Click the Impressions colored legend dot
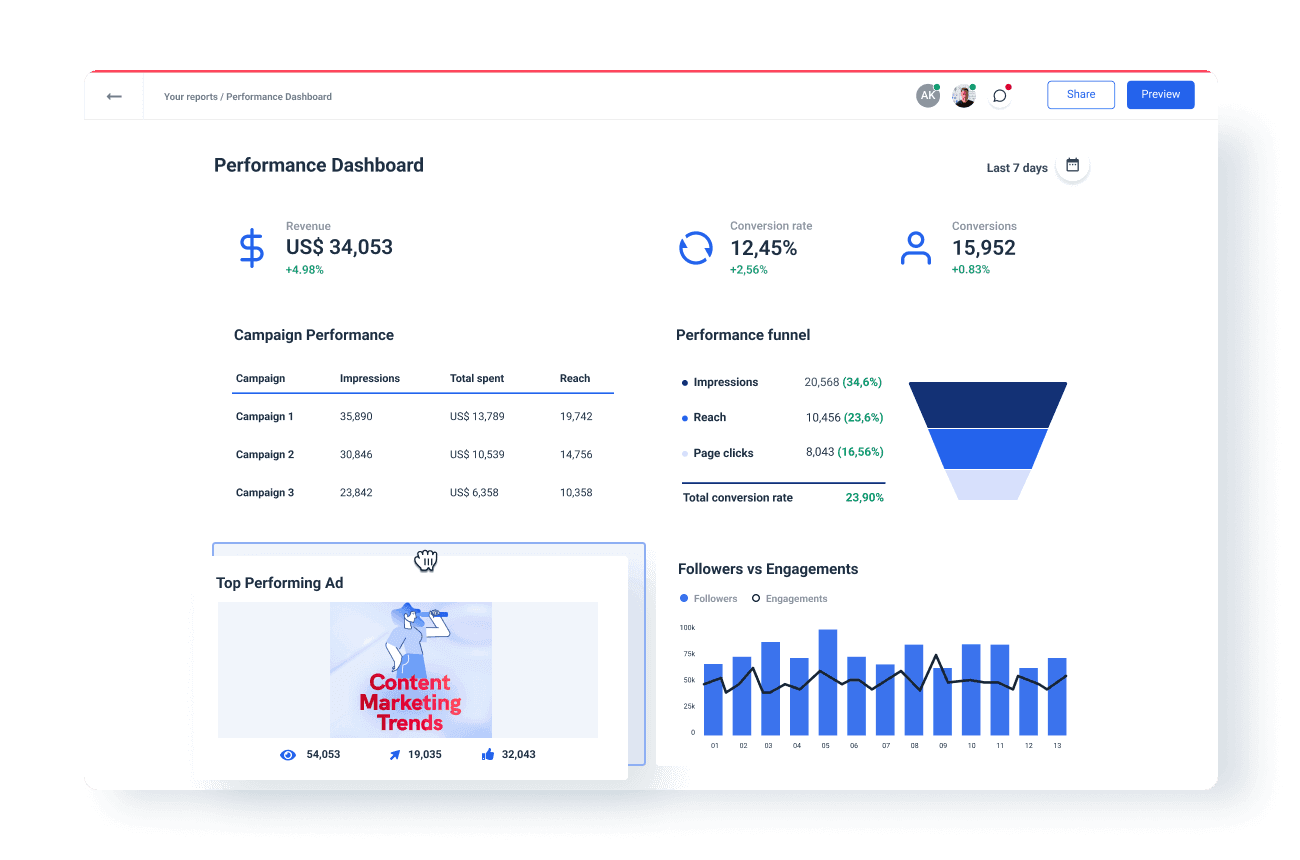The height and width of the screenshot is (860, 1300). point(684,382)
